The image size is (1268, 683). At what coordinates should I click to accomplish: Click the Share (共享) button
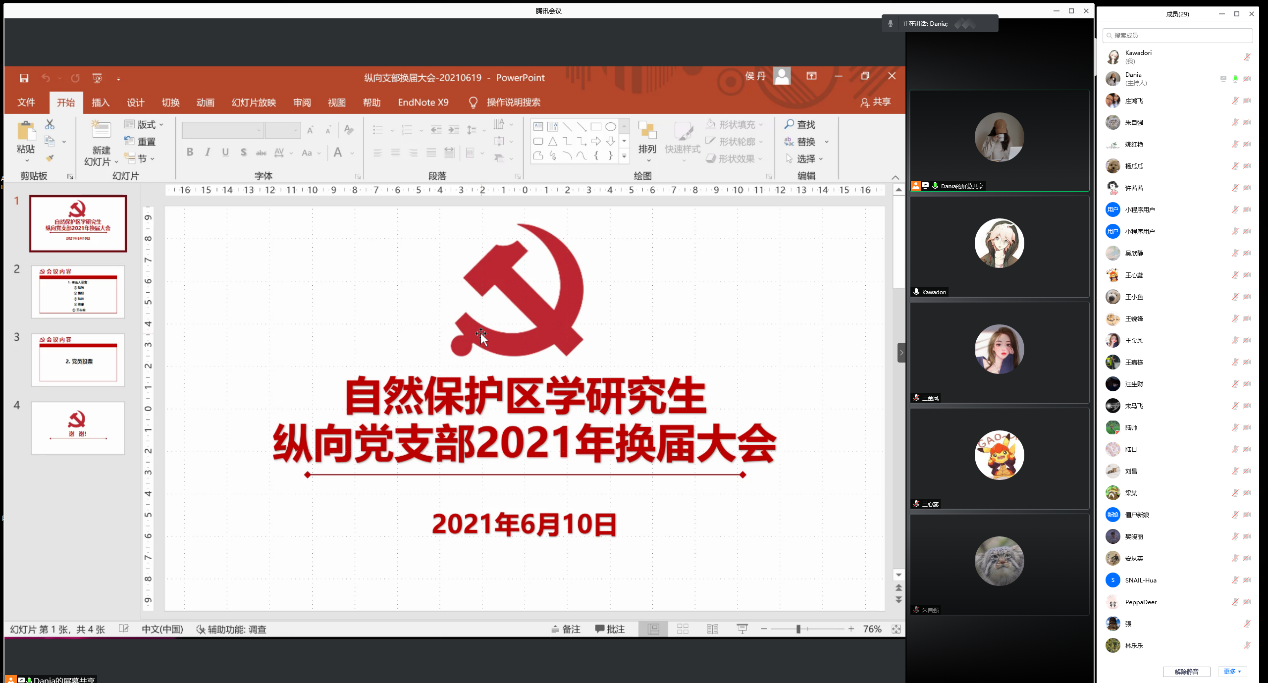point(875,102)
